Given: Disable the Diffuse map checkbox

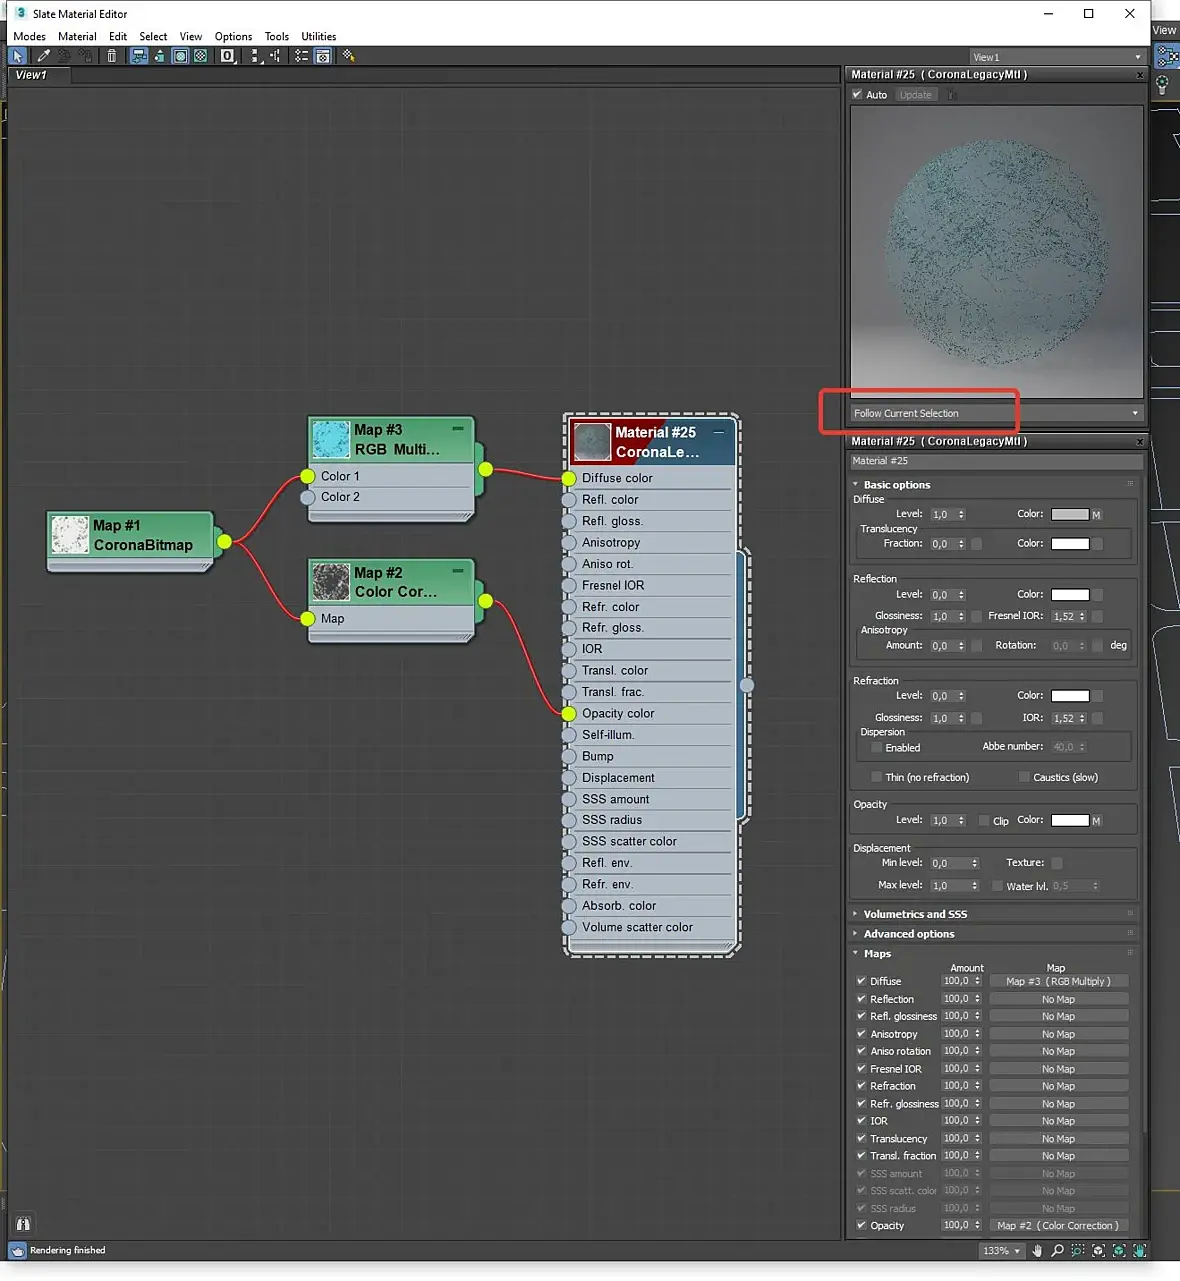Looking at the screenshot, I should click(861, 981).
